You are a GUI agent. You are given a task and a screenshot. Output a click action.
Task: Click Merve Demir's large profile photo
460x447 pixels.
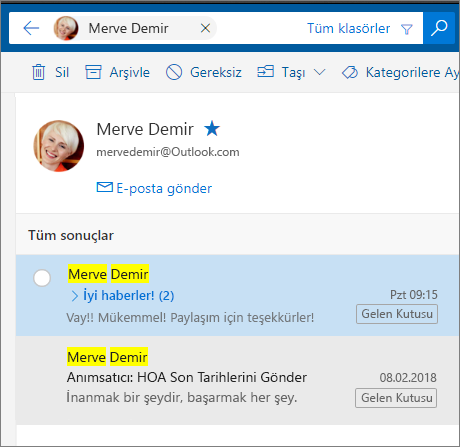click(x=59, y=146)
